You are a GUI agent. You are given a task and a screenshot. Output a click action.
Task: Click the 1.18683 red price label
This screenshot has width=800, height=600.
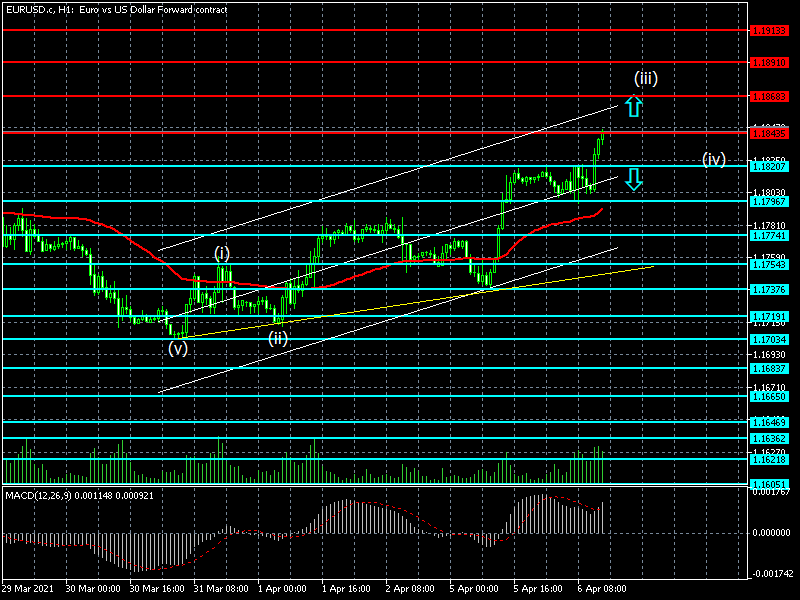(x=769, y=96)
